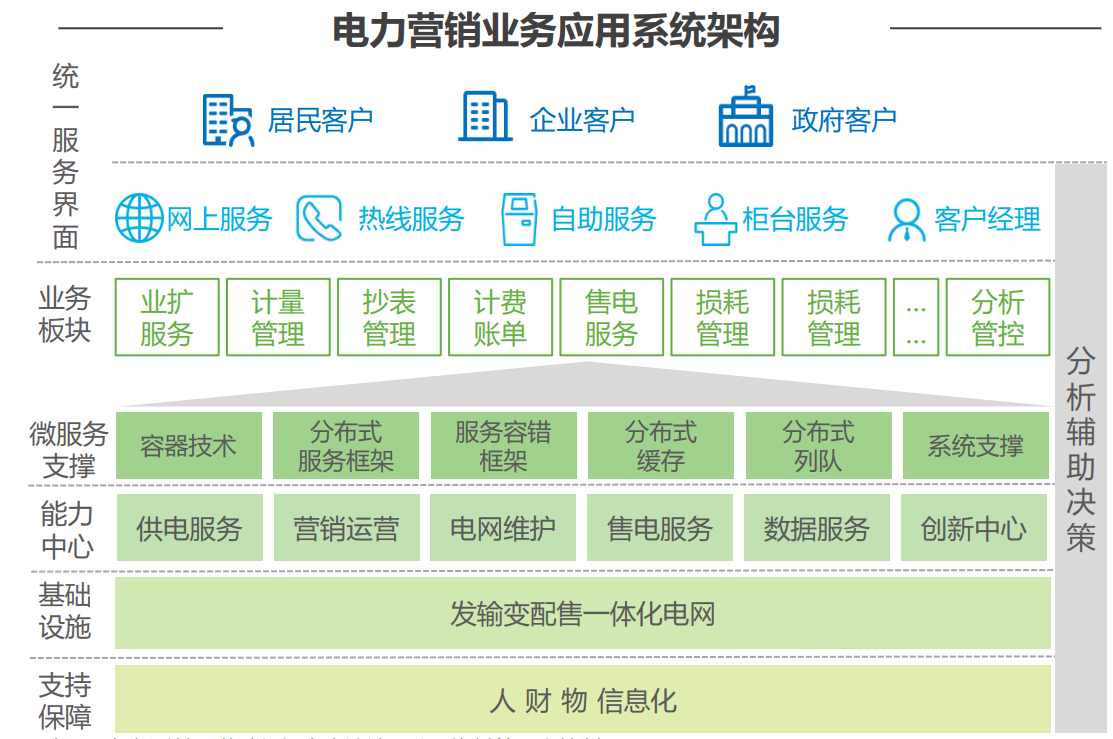The image size is (1113, 739).
Task: Click the 业扩服务 business block
Action: pyautogui.click(x=167, y=317)
